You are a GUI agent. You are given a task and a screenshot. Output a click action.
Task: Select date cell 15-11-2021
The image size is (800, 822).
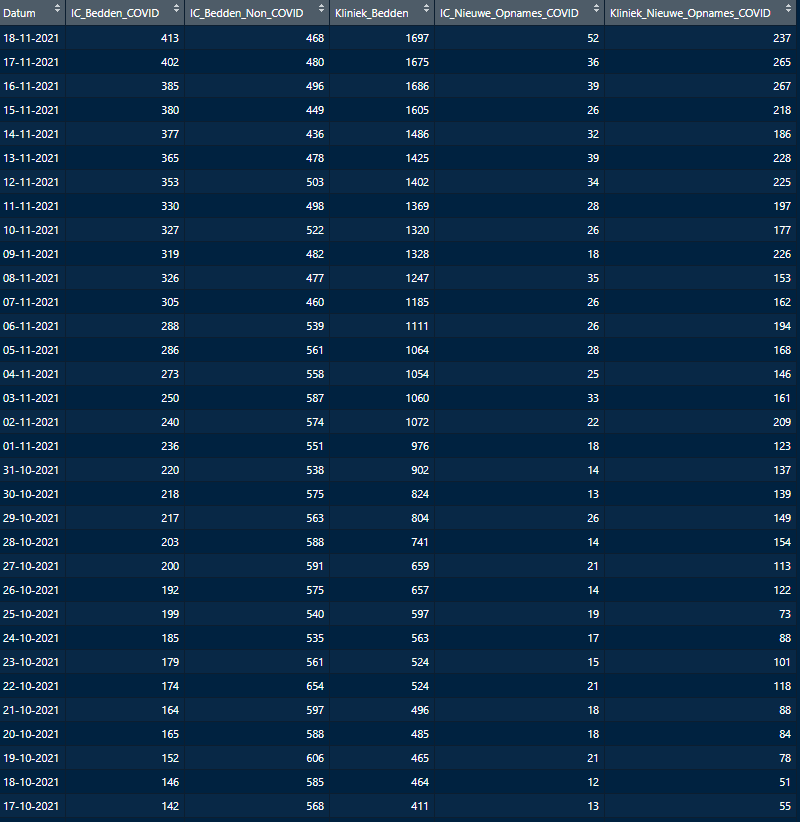(x=31, y=110)
